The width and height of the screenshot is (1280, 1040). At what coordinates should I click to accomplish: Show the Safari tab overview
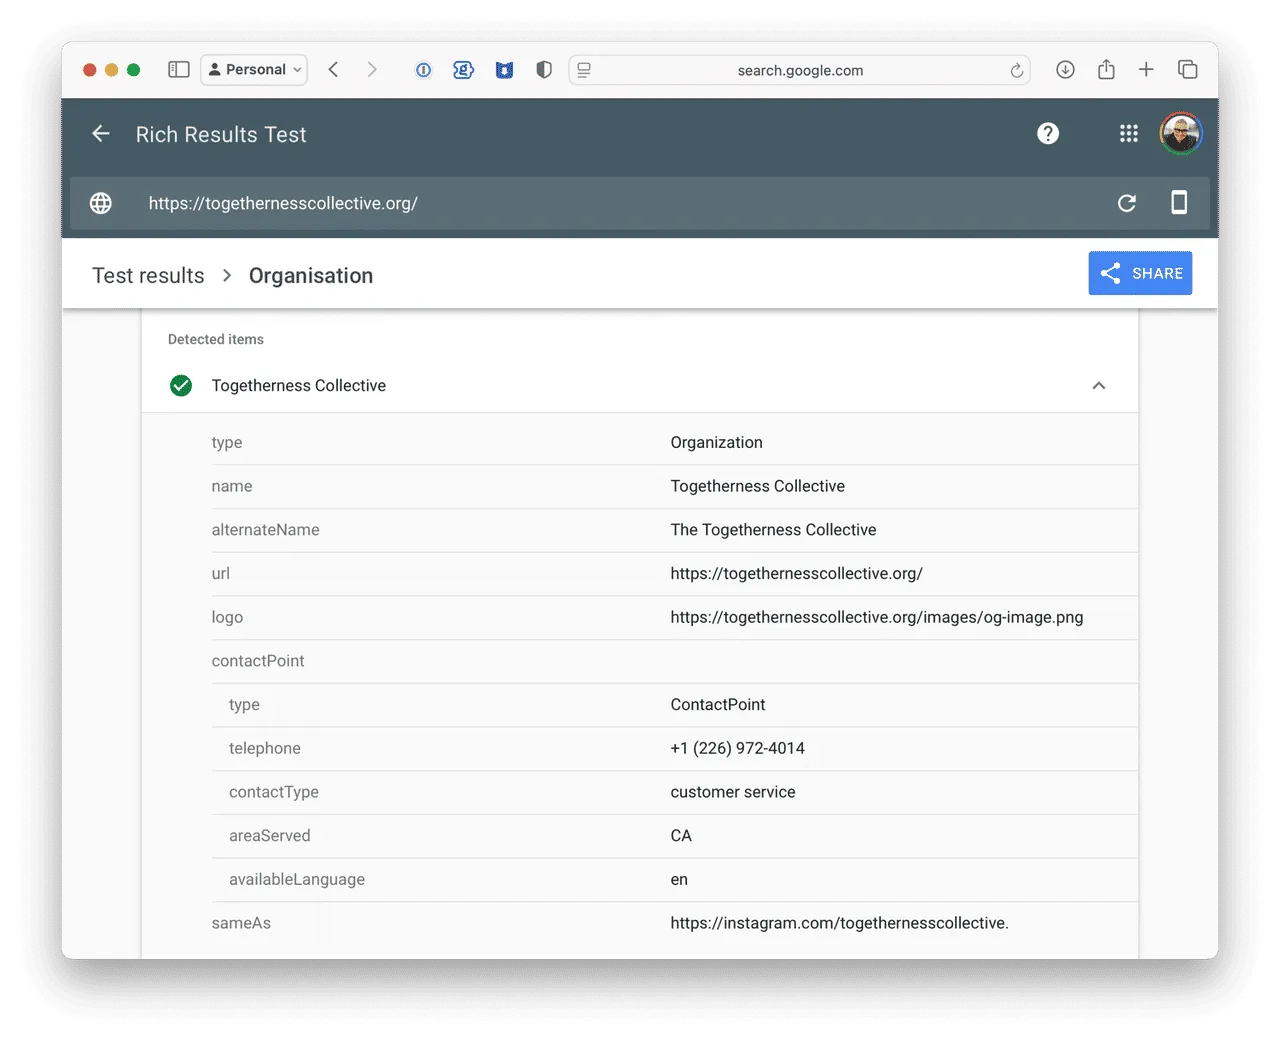(1188, 70)
